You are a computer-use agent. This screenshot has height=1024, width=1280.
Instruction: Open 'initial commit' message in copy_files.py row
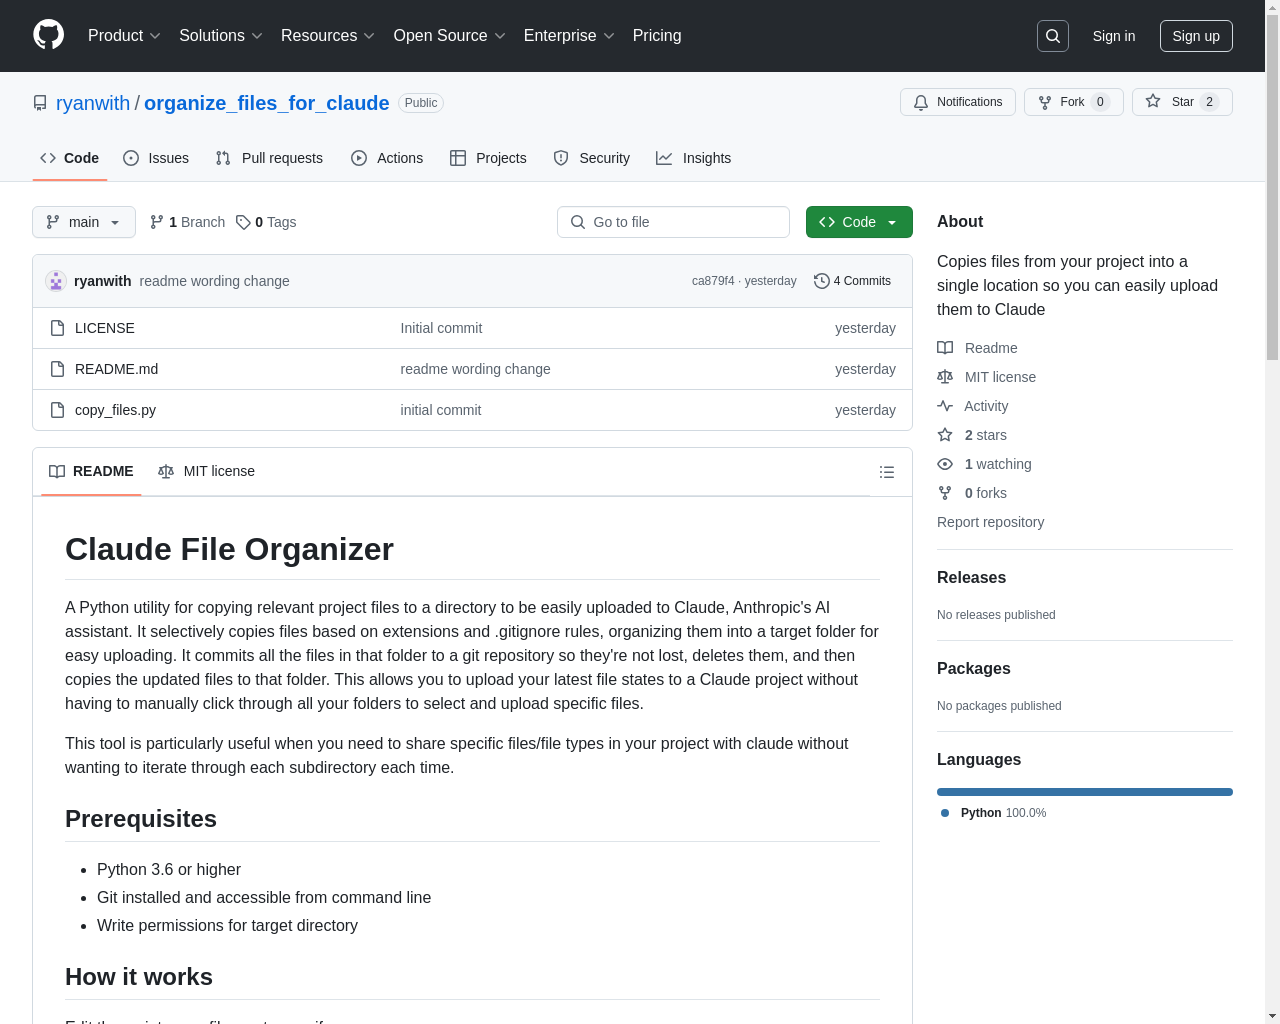click(440, 410)
